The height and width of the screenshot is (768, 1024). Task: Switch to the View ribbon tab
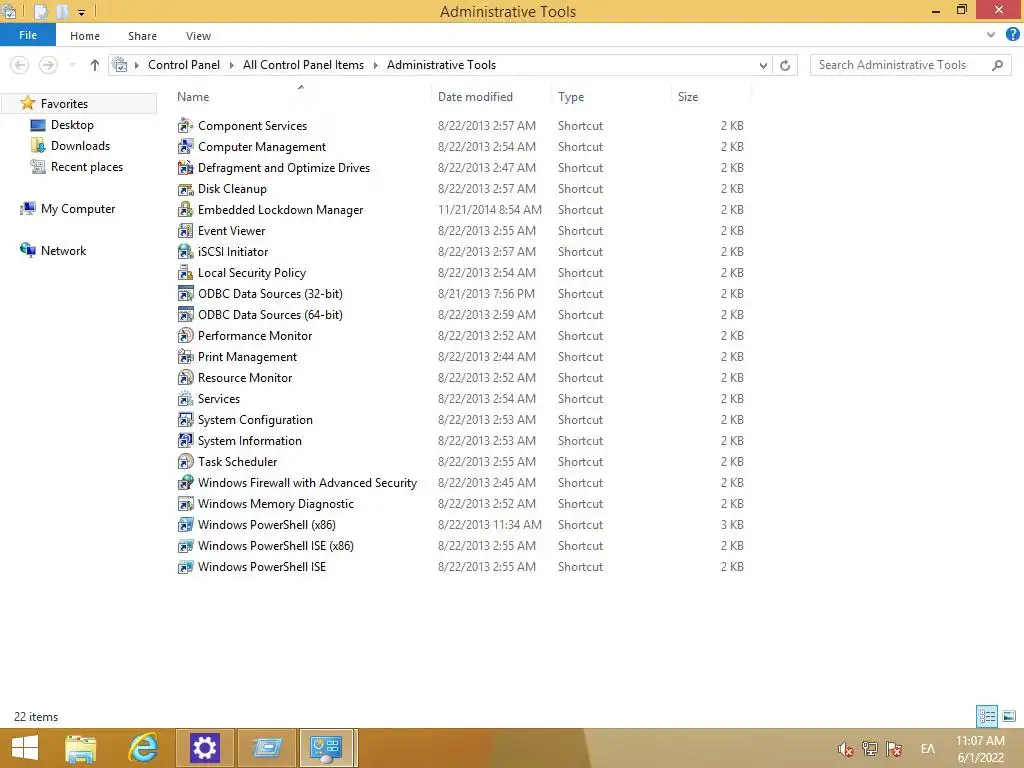198,36
